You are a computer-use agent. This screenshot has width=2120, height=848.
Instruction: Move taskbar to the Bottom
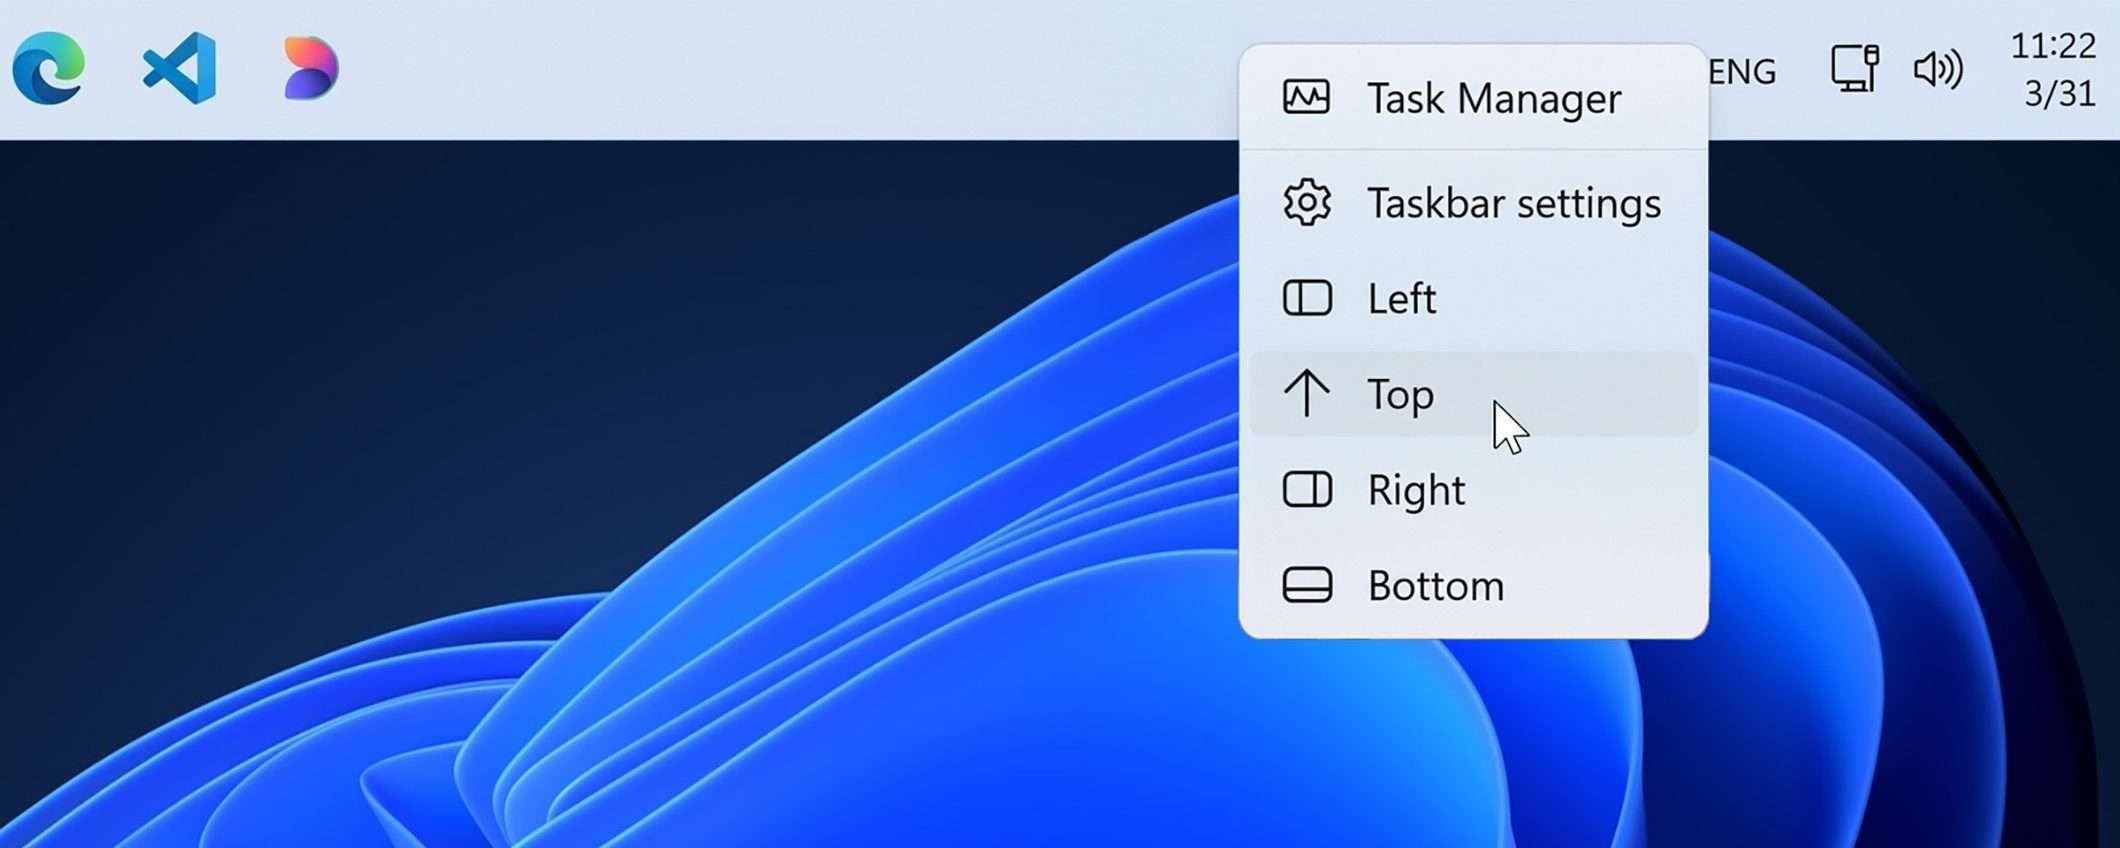(x=1473, y=585)
